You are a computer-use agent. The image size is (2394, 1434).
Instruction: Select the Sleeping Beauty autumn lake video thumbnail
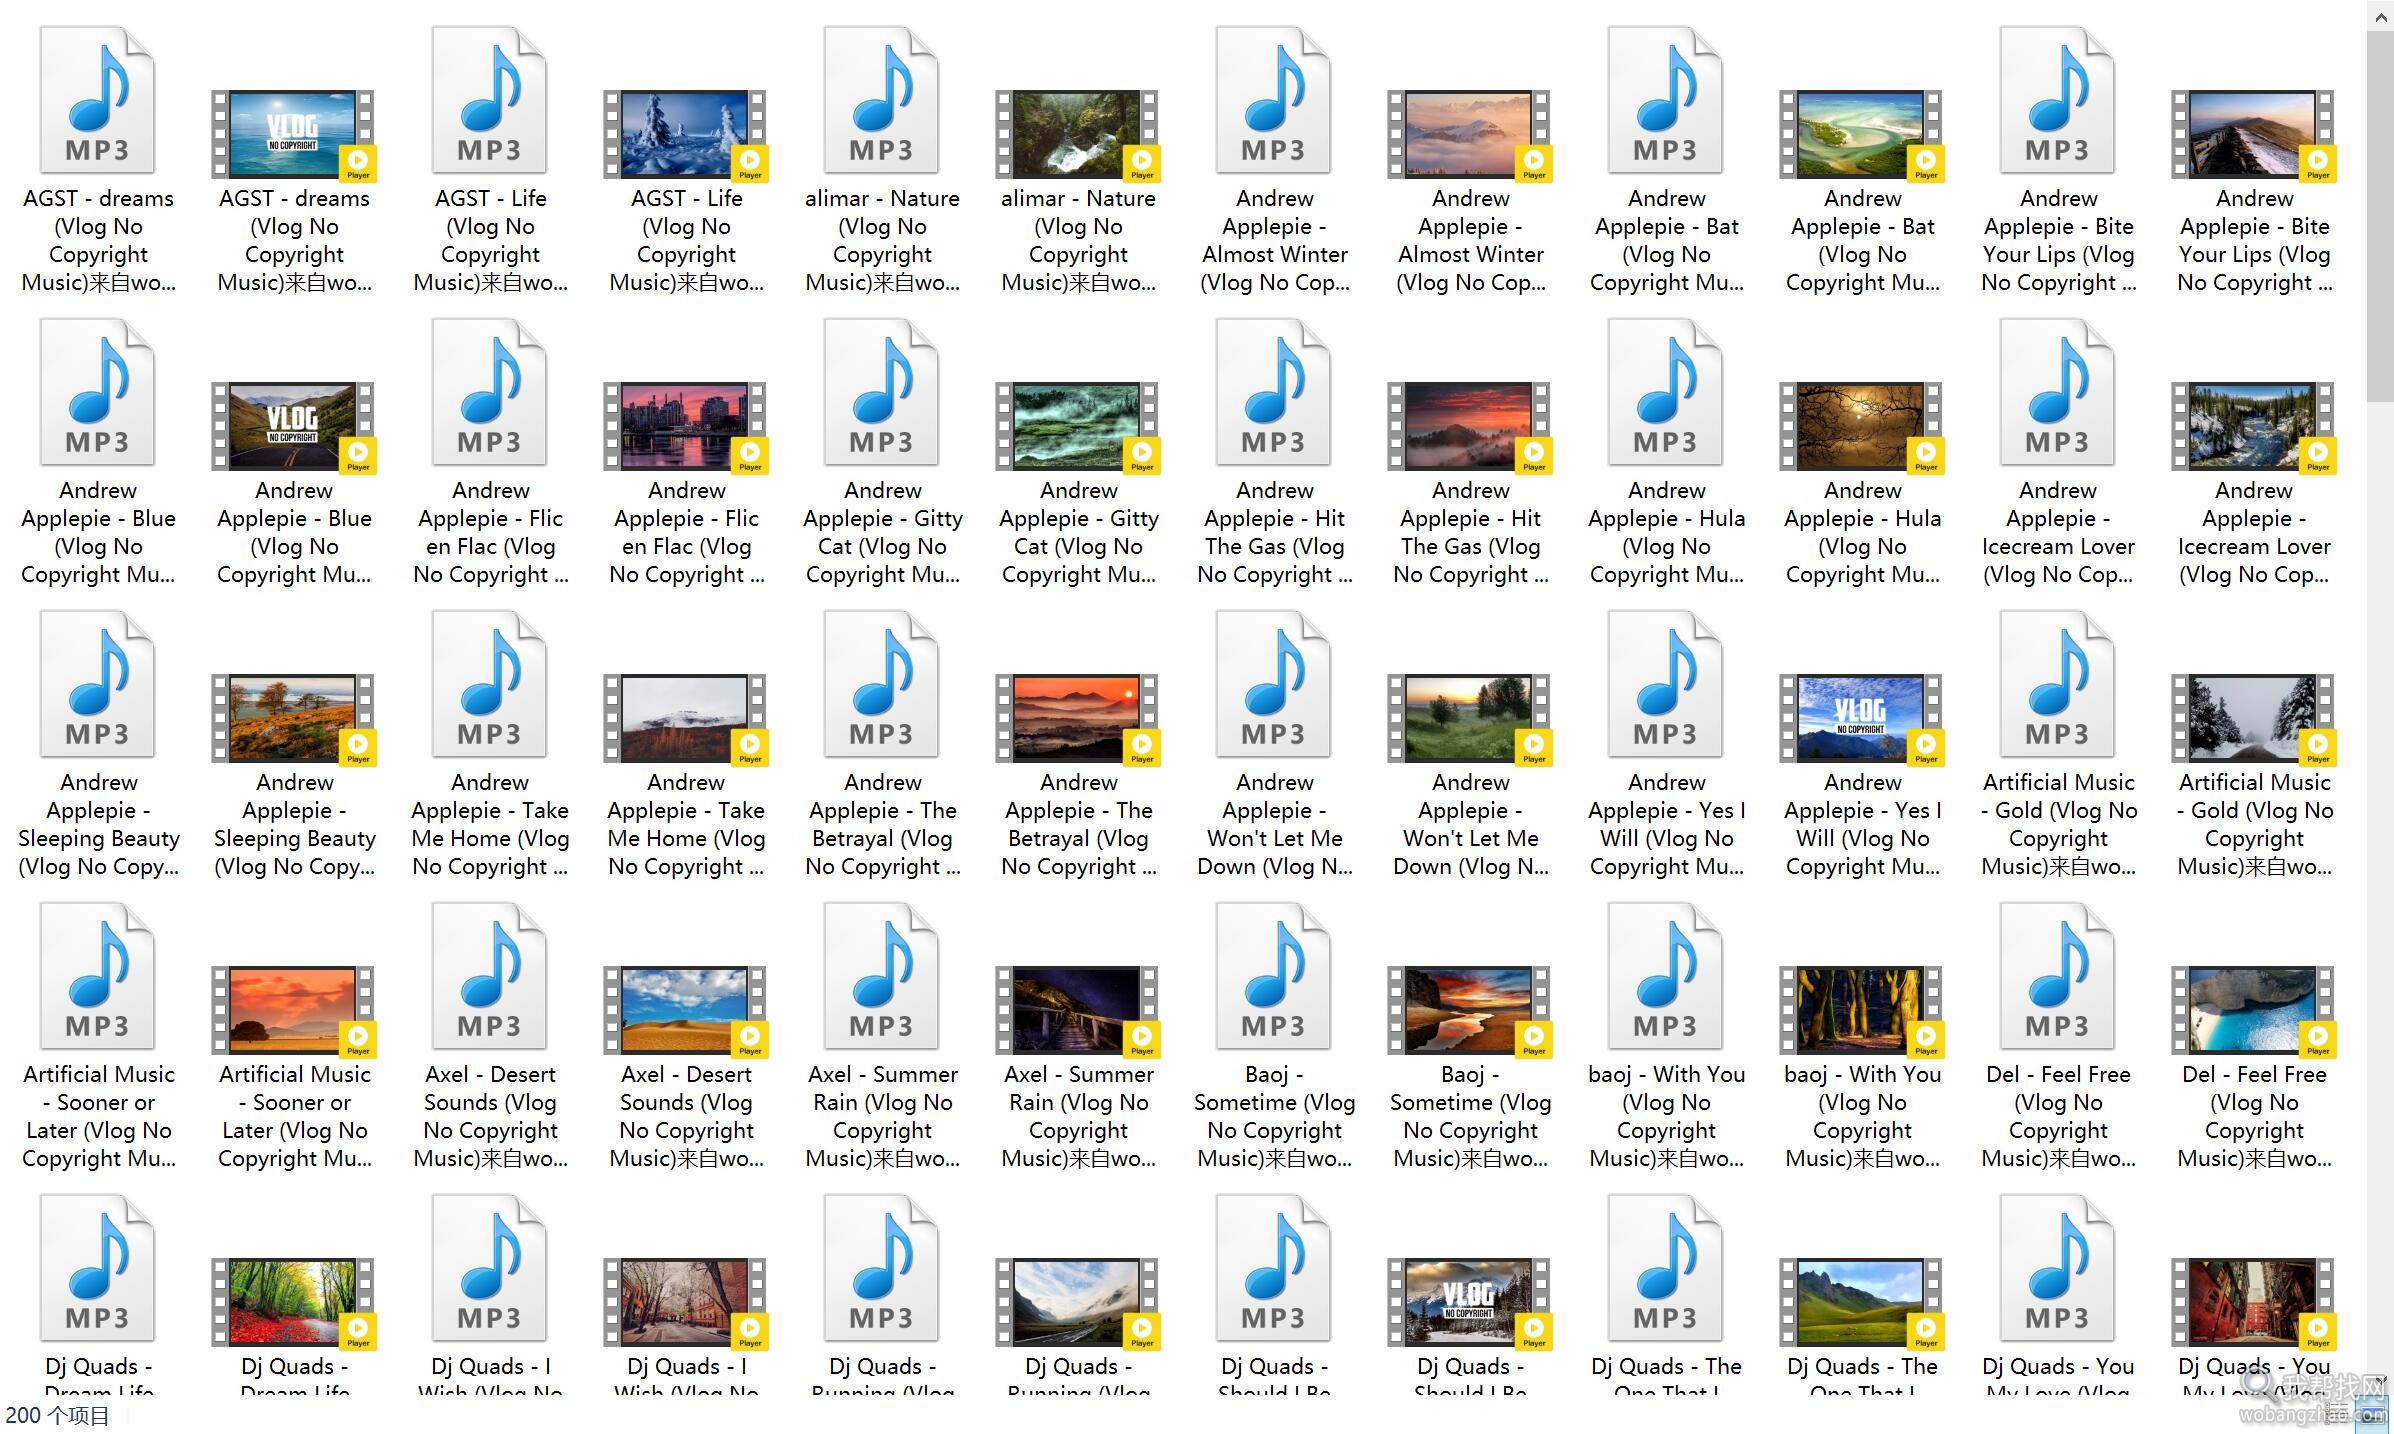point(293,718)
